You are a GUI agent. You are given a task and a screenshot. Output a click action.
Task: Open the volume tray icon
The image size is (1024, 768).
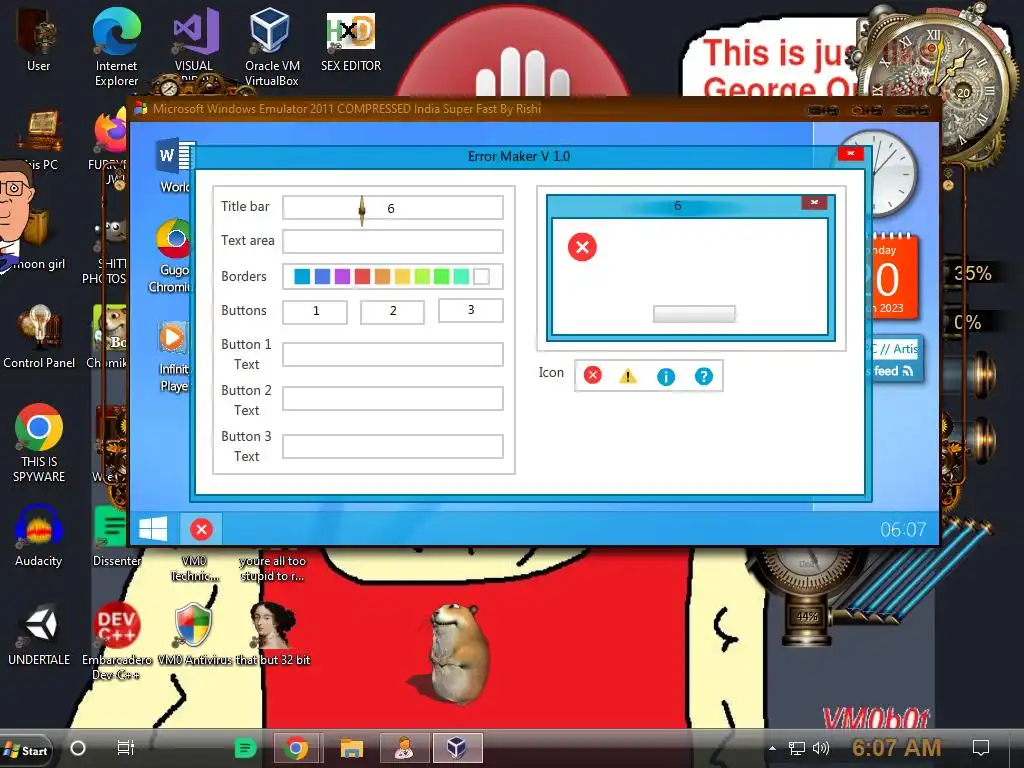coord(820,748)
